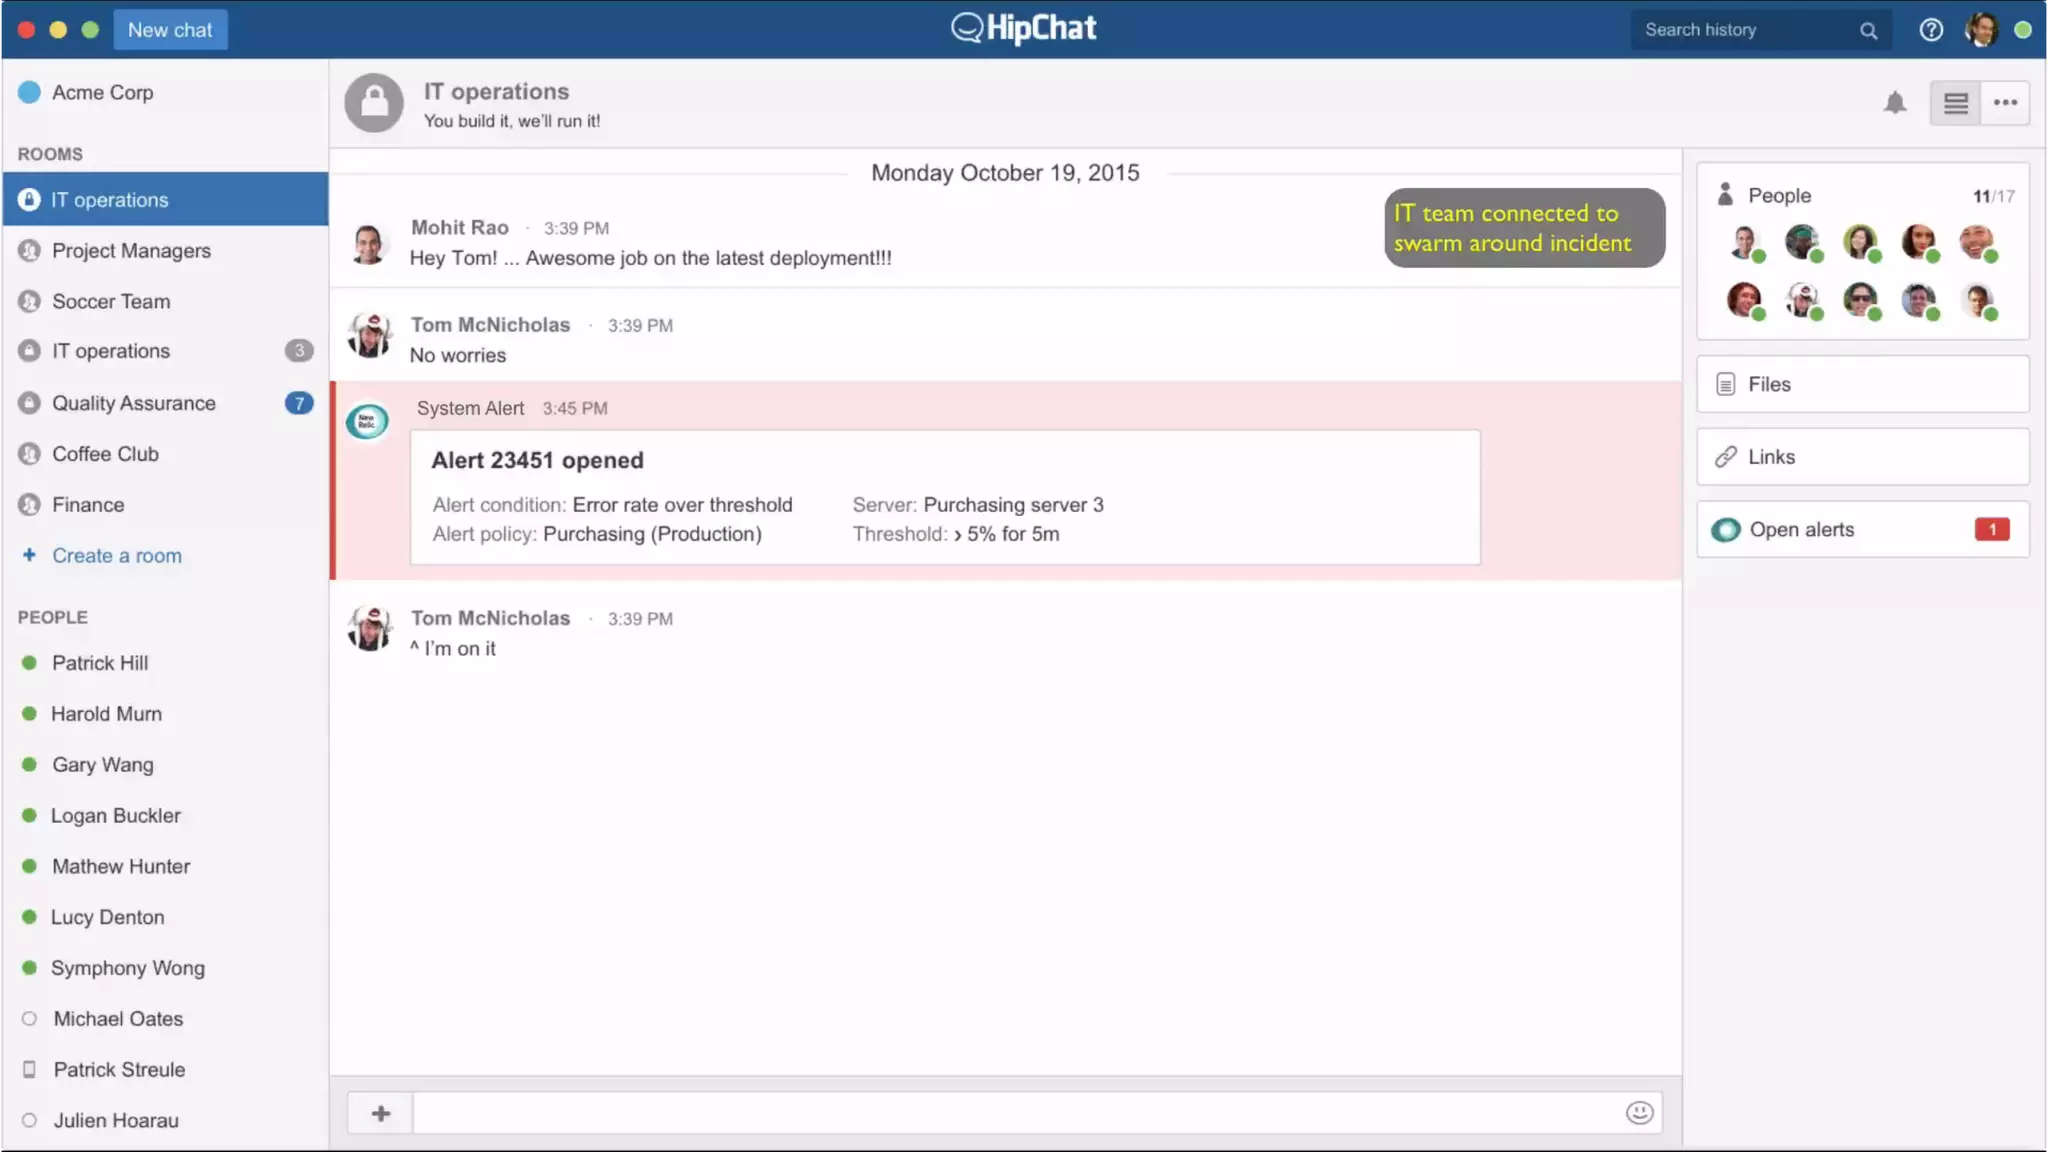The height and width of the screenshot is (1152, 2048).
Task: Open chat with Patrick Hill
Action: click(x=99, y=663)
